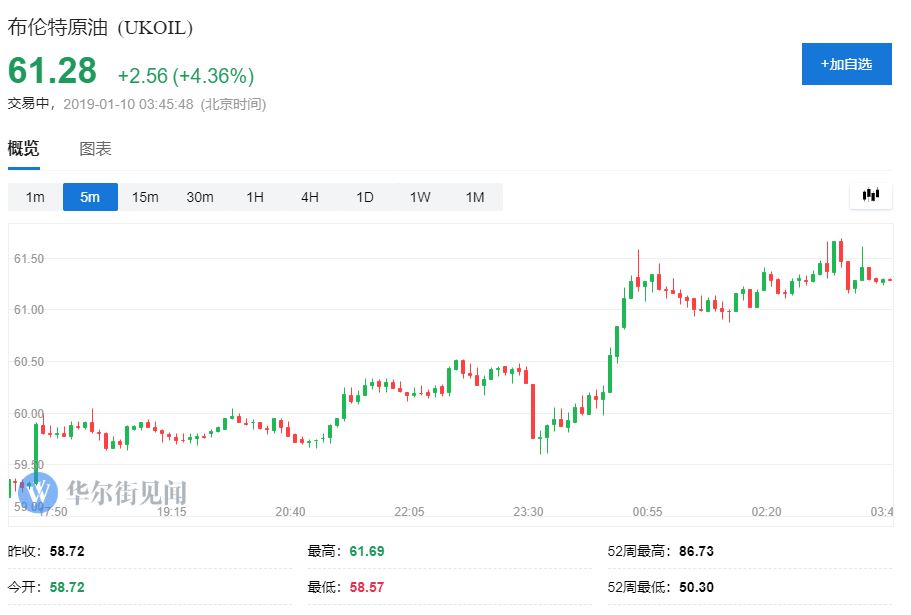The image size is (911, 615).
Task: Click the 最高 61.69 value
Action: [x=366, y=551]
